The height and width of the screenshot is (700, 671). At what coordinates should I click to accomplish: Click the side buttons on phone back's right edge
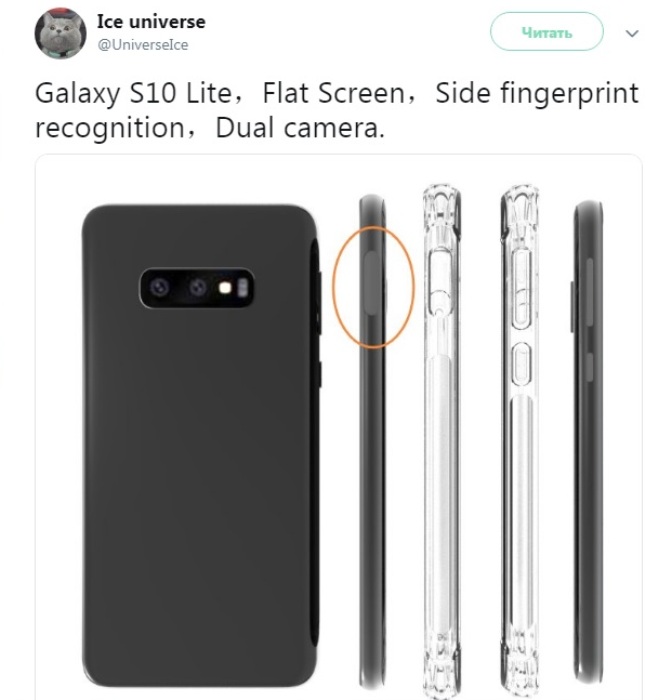point(319,328)
